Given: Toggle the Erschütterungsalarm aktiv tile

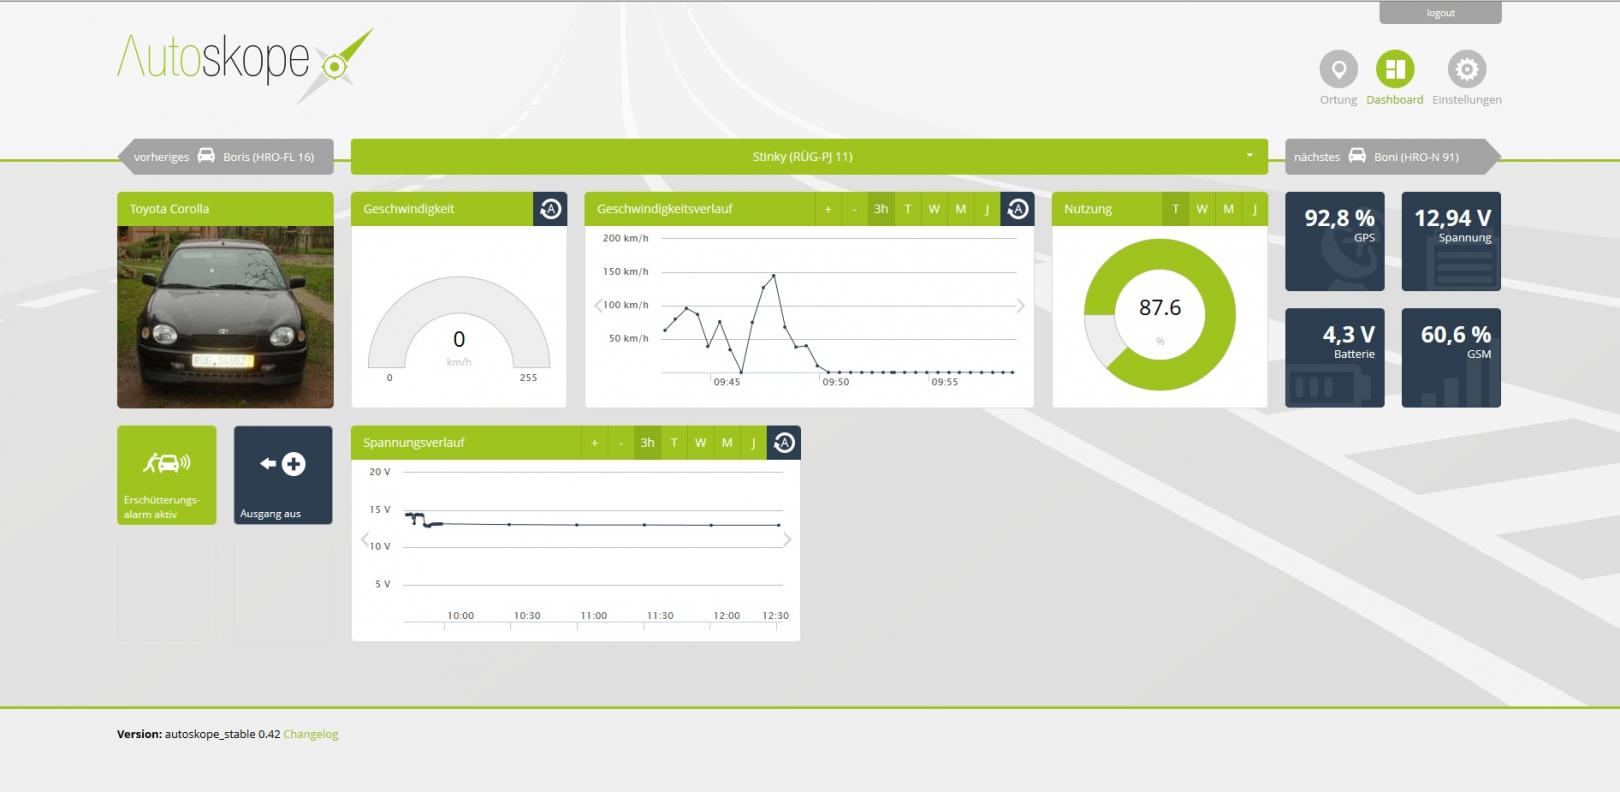Looking at the screenshot, I should point(166,475).
